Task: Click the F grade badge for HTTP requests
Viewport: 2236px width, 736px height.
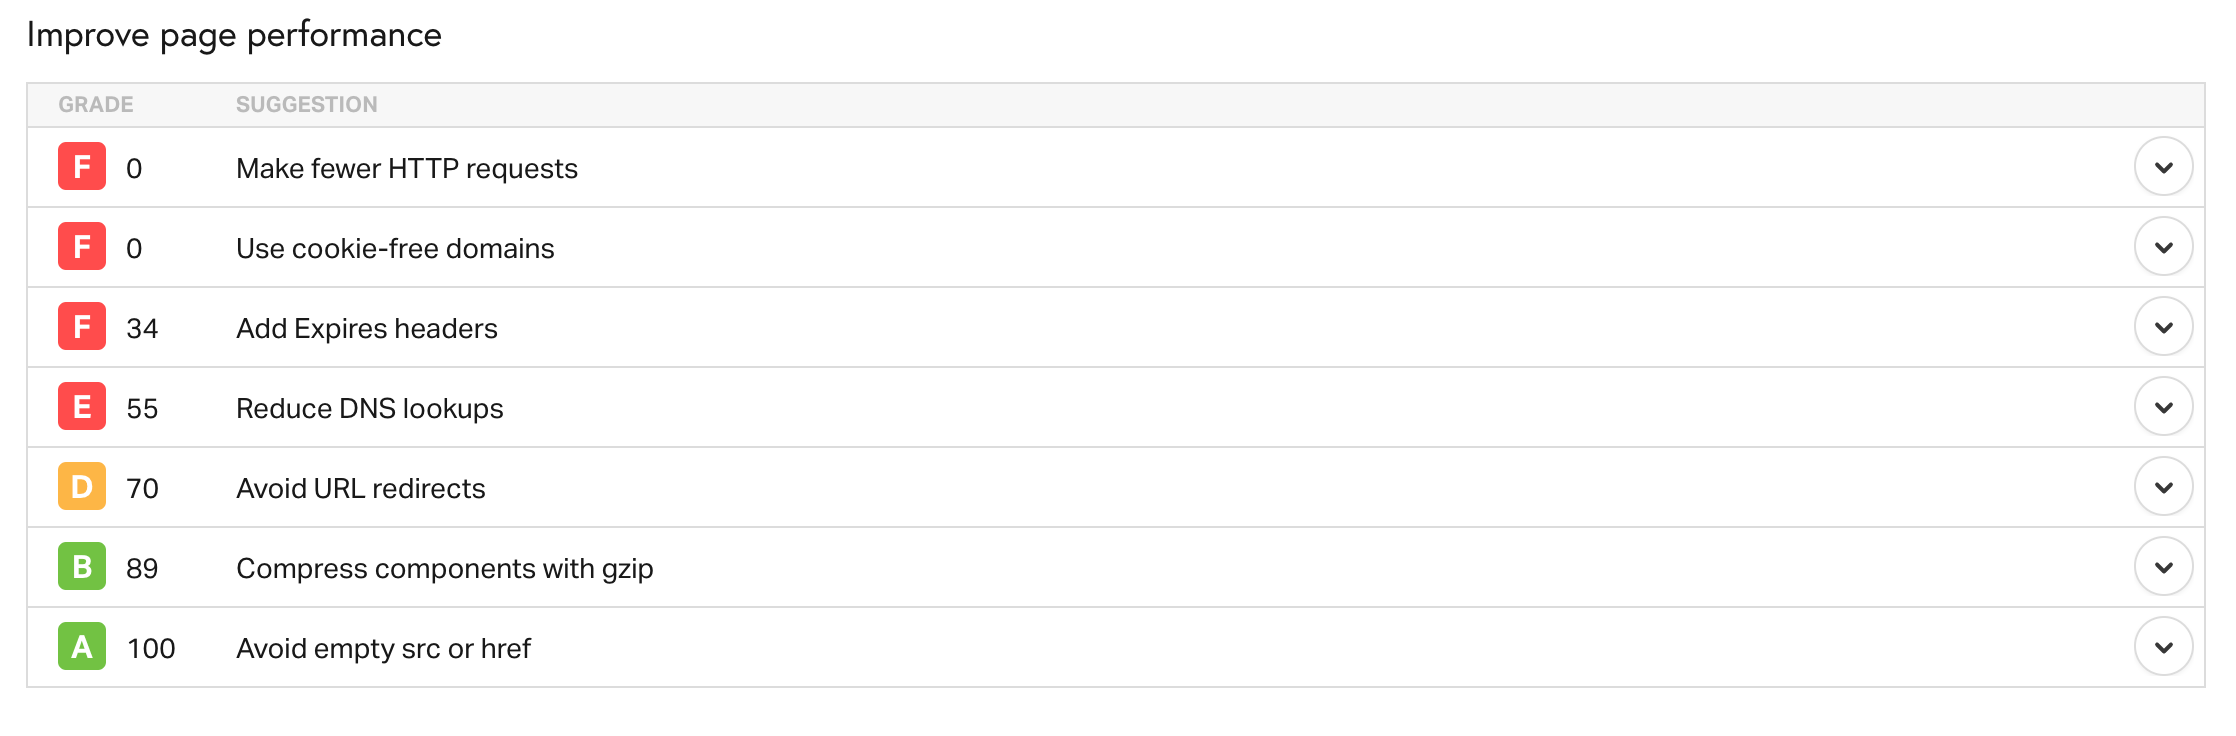Action: pyautogui.click(x=82, y=167)
